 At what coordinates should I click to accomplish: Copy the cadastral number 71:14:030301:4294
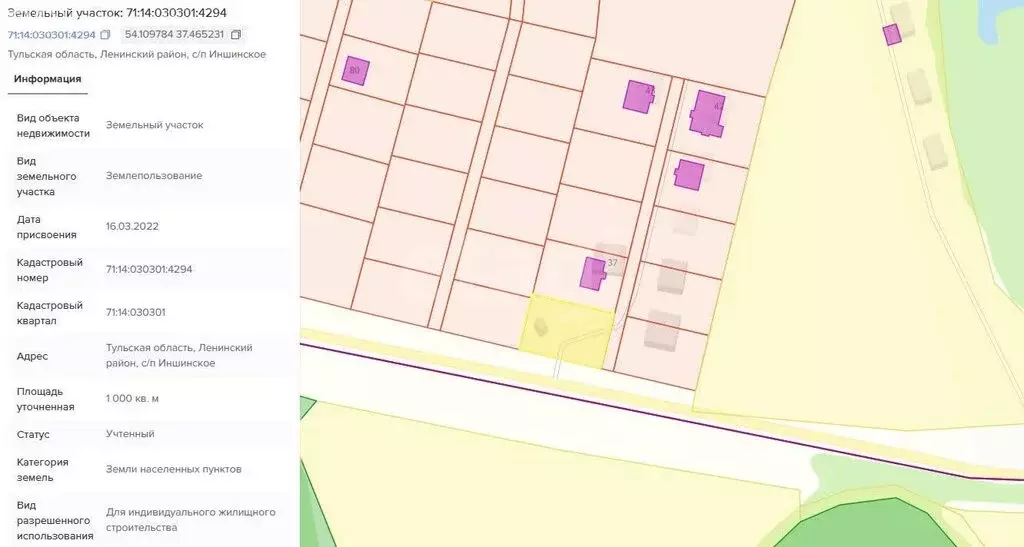[x=105, y=35]
